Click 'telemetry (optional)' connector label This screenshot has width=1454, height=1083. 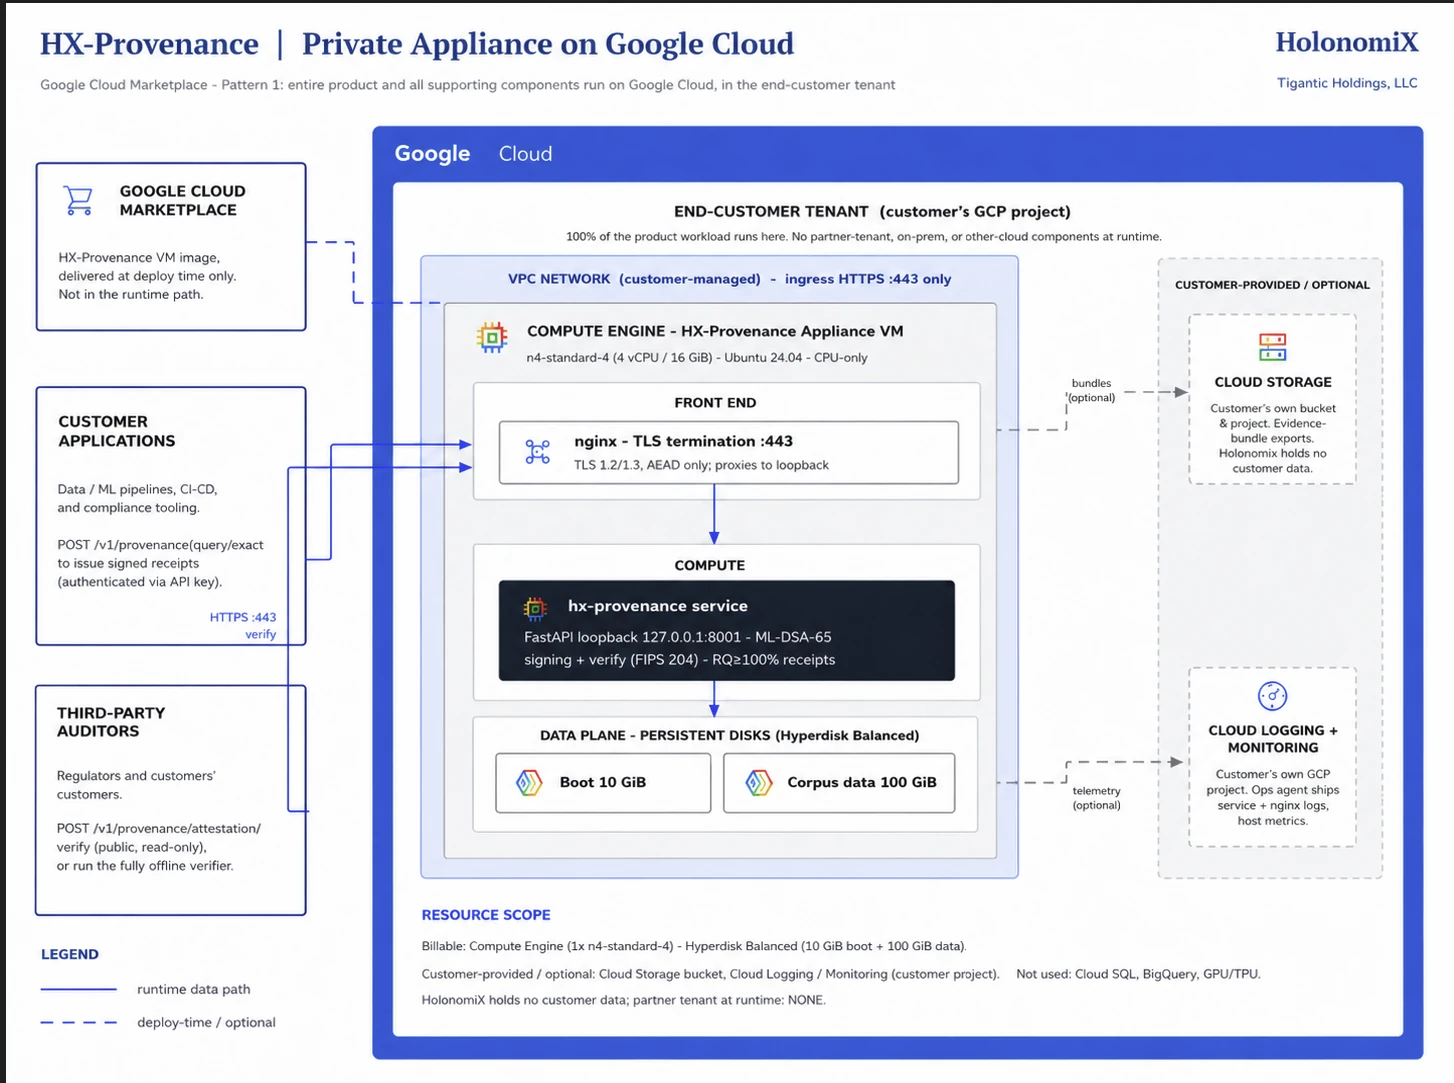pos(1097,798)
